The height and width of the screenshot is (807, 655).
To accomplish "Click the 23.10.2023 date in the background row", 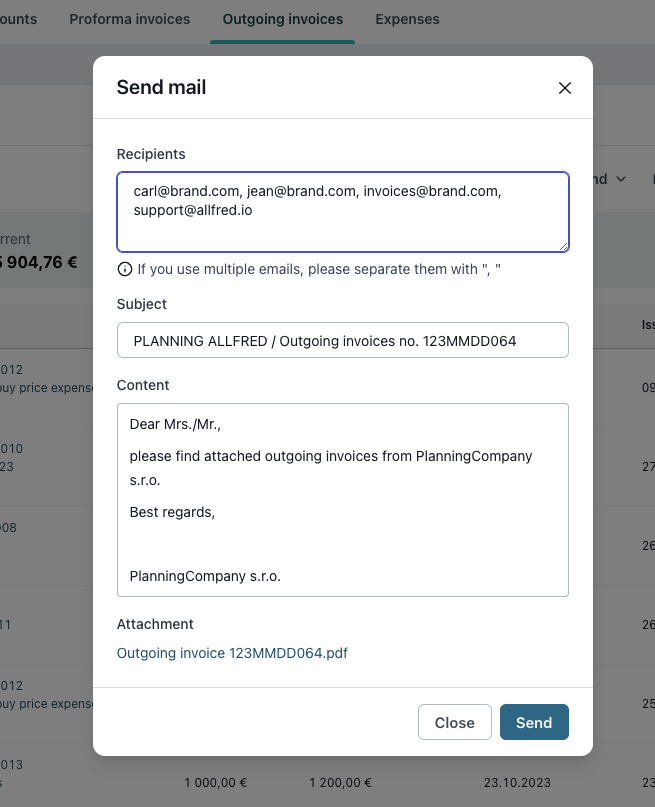I will pos(517,783).
